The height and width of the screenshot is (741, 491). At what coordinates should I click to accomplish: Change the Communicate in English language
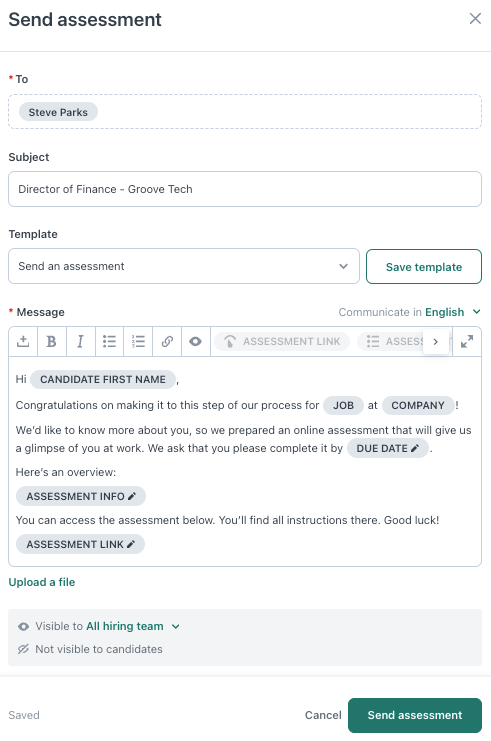point(452,312)
